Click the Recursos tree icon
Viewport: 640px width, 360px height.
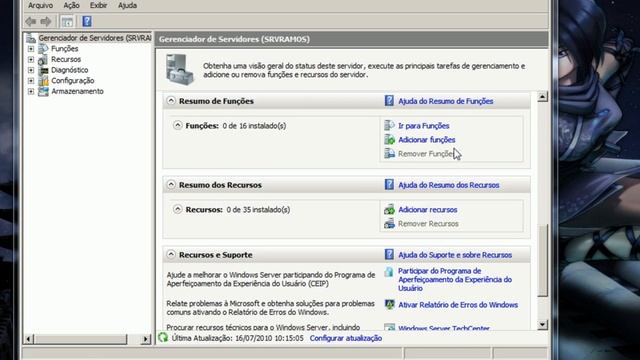coord(43,60)
